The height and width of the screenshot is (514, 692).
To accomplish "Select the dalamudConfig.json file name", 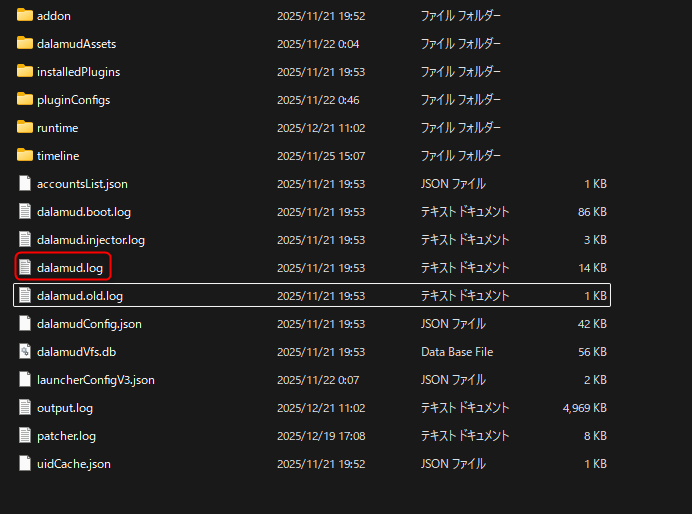I will pyautogui.click(x=89, y=324).
